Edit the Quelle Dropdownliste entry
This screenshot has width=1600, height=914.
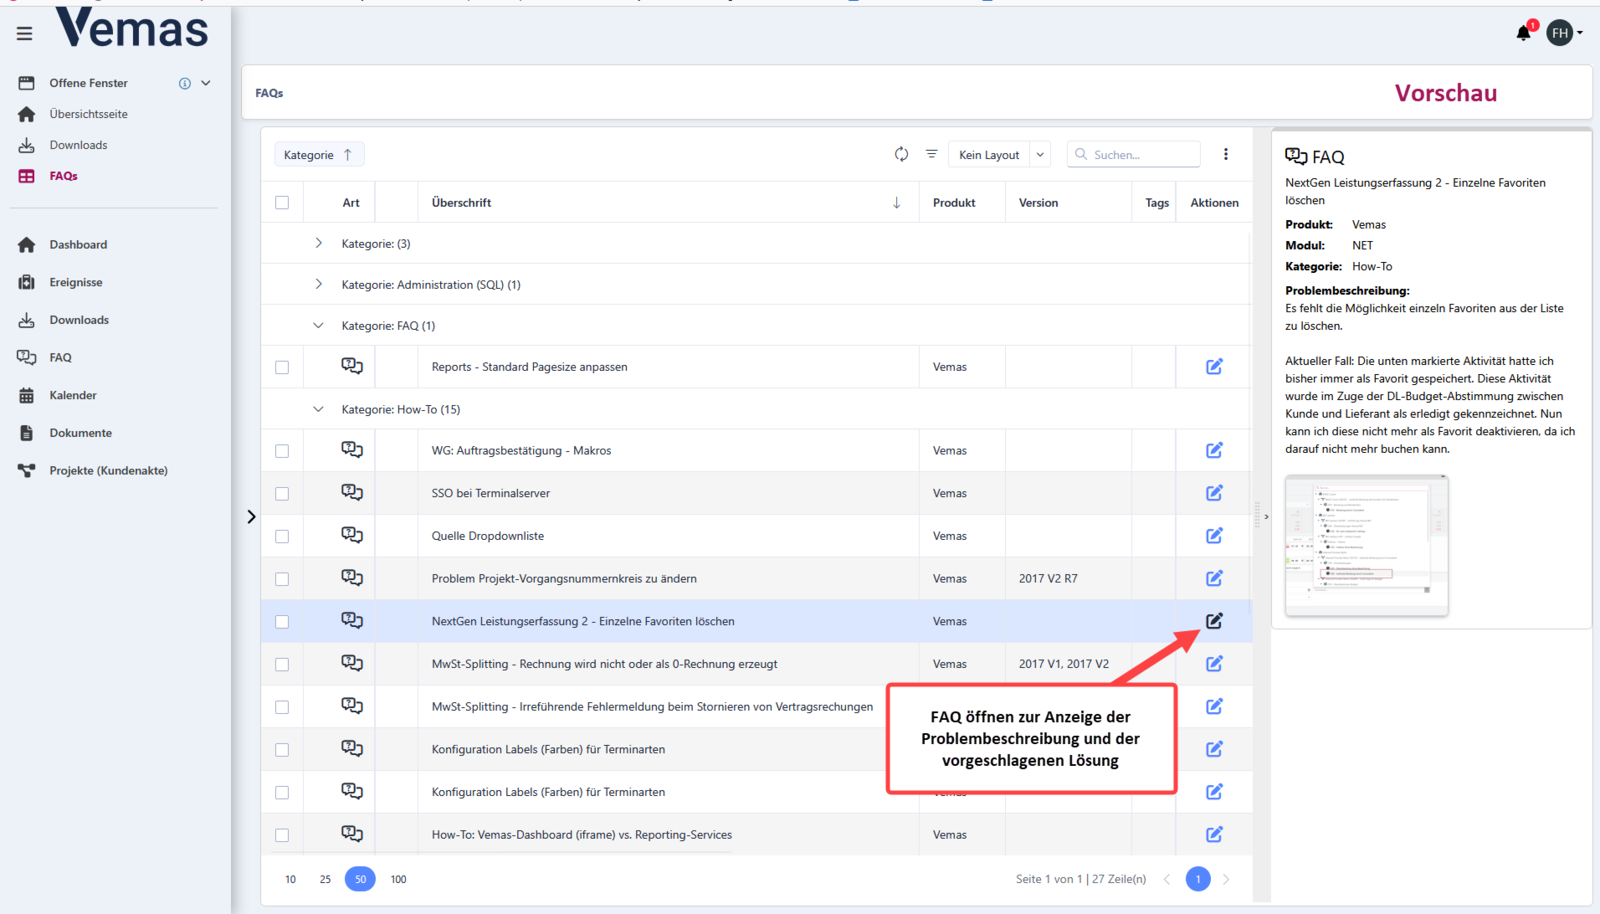pyautogui.click(x=1214, y=536)
